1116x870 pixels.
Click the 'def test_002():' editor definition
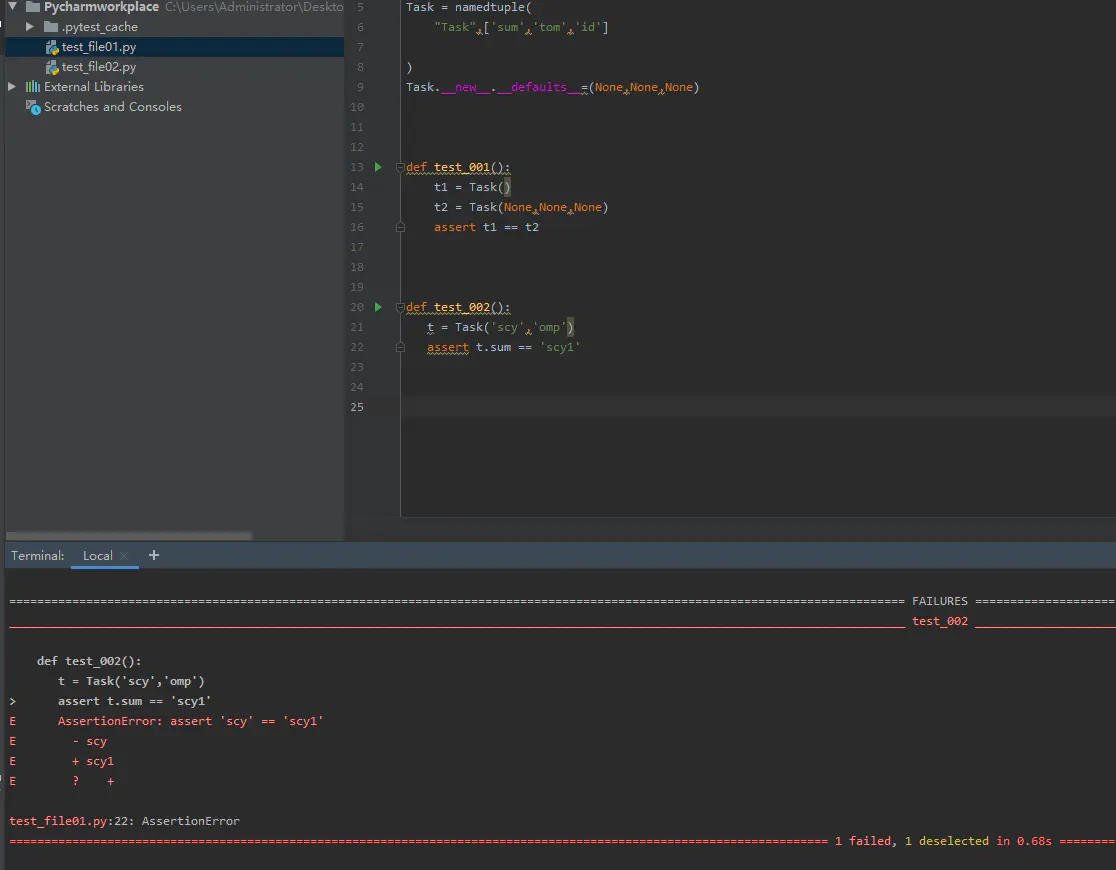pos(458,308)
